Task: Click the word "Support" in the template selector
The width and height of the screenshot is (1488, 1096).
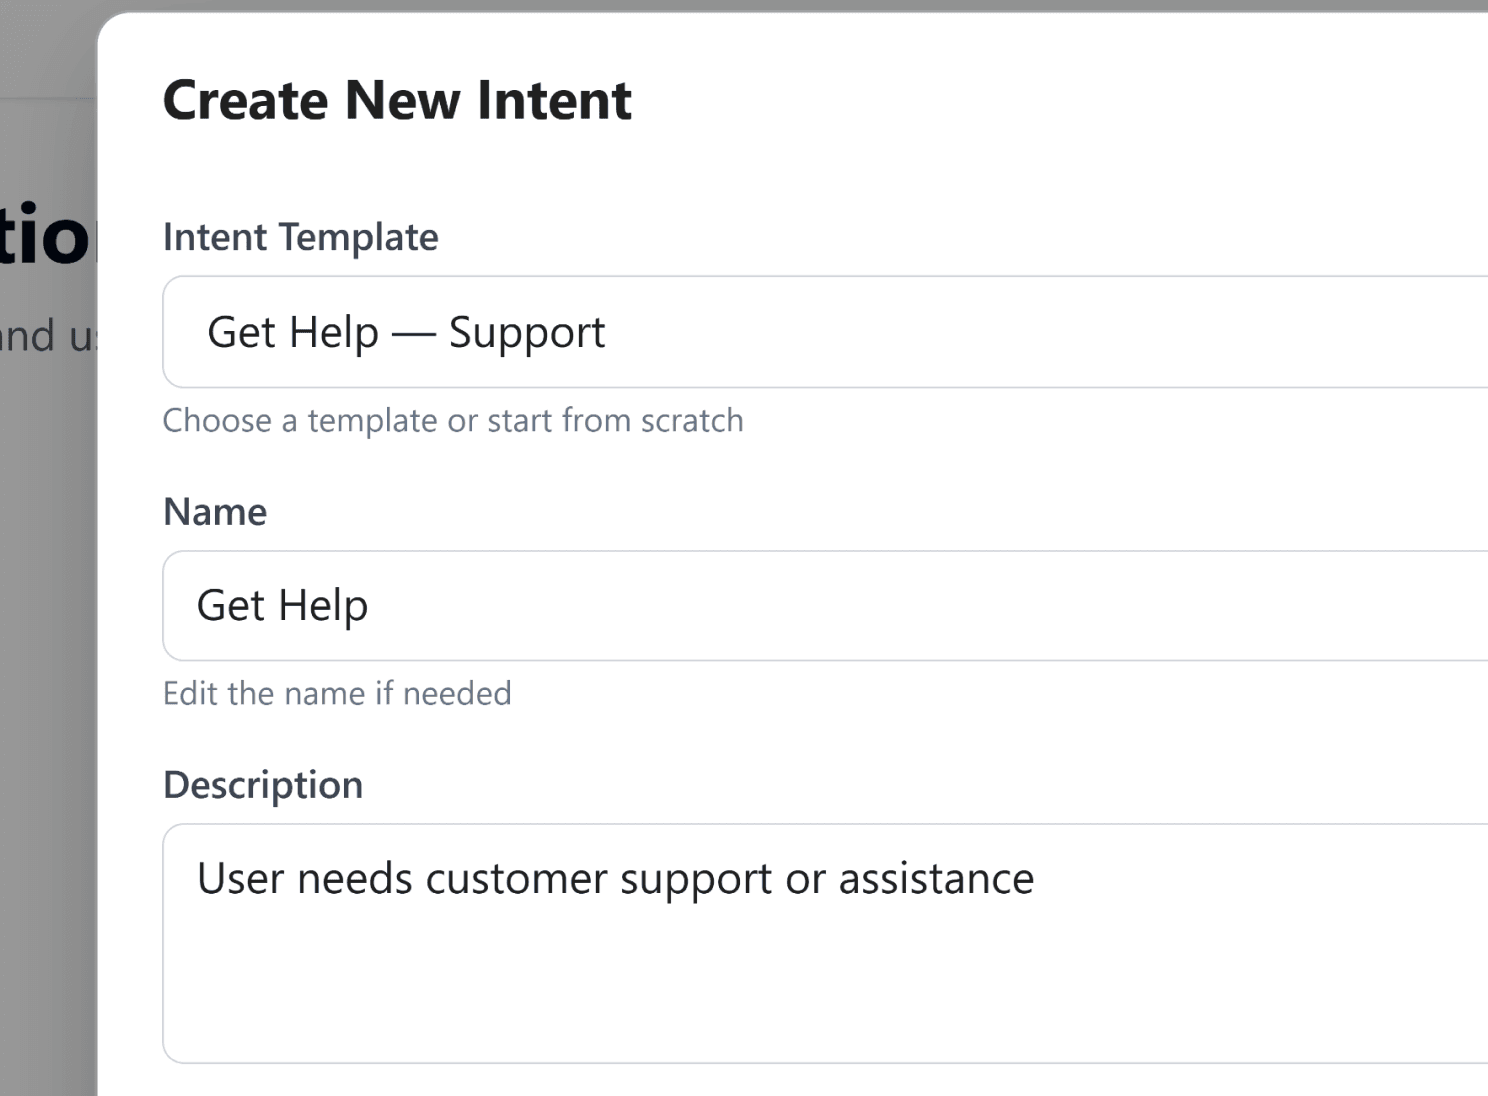Action: pyautogui.click(x=526, y=332)
